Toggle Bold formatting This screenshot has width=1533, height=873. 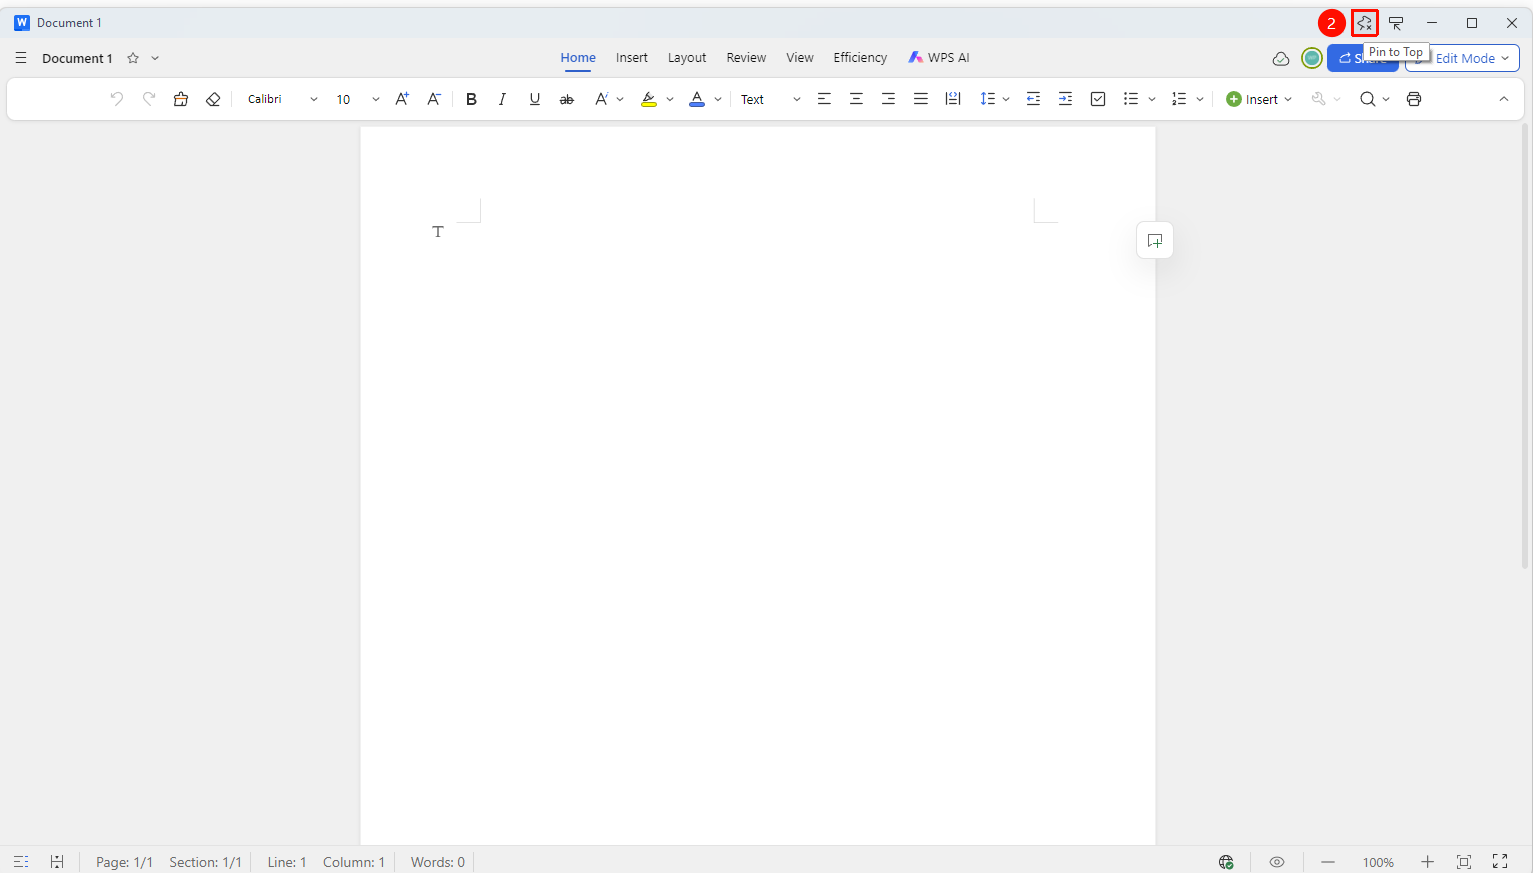pyautogui.click(x=472, y=99)
